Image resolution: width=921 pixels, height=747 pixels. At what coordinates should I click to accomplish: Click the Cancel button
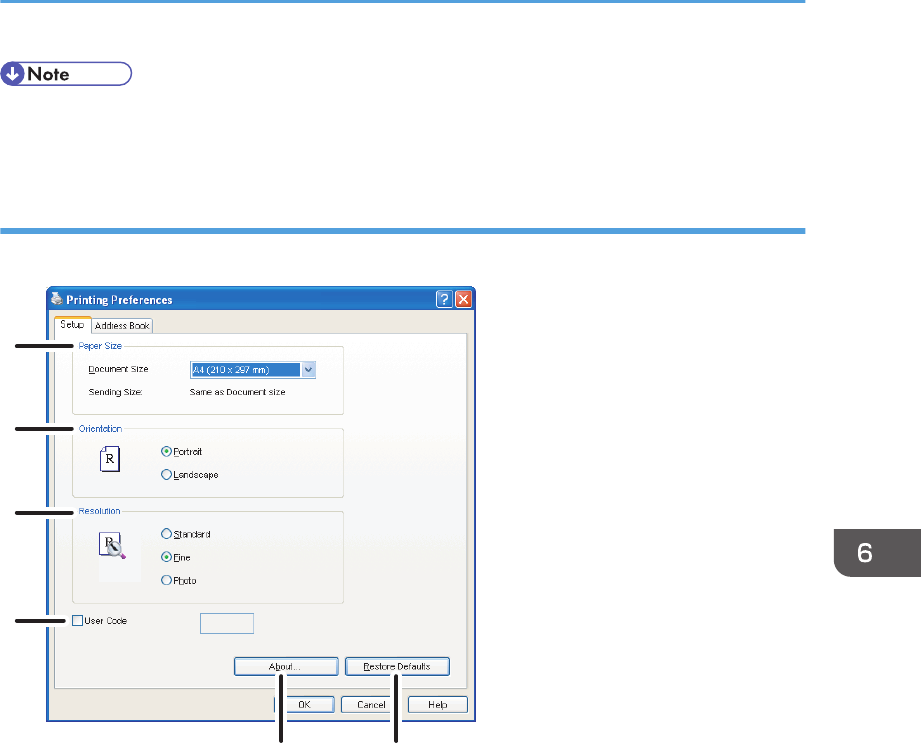(x=371, y=705)
